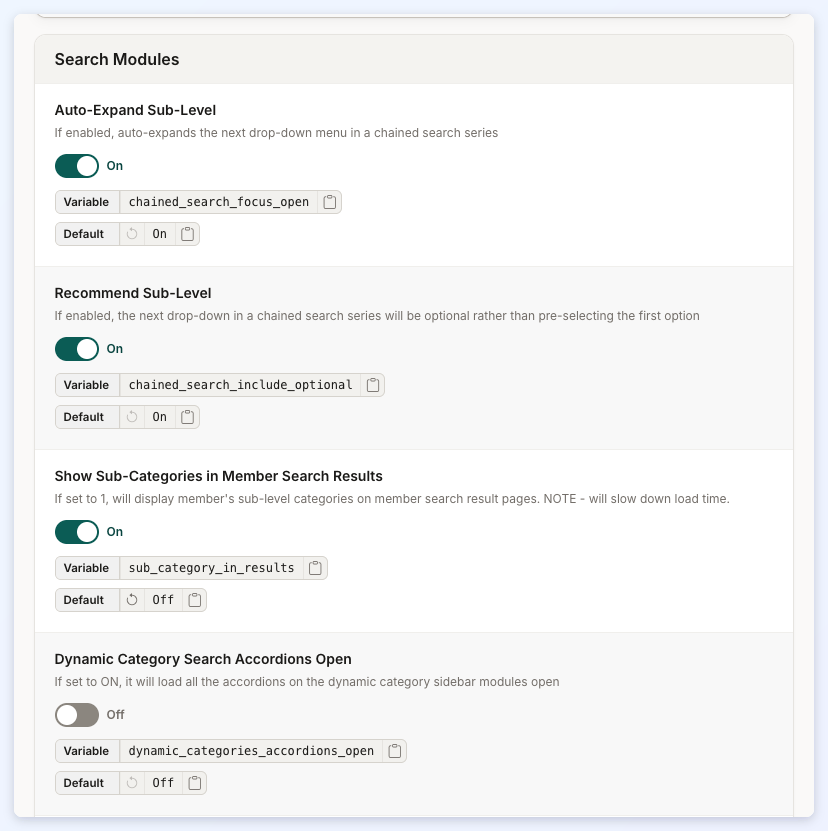Screen dimensions: 828x831
Task: Click the On default value under chained_search_focus_open
Action: tap(160, 234)
